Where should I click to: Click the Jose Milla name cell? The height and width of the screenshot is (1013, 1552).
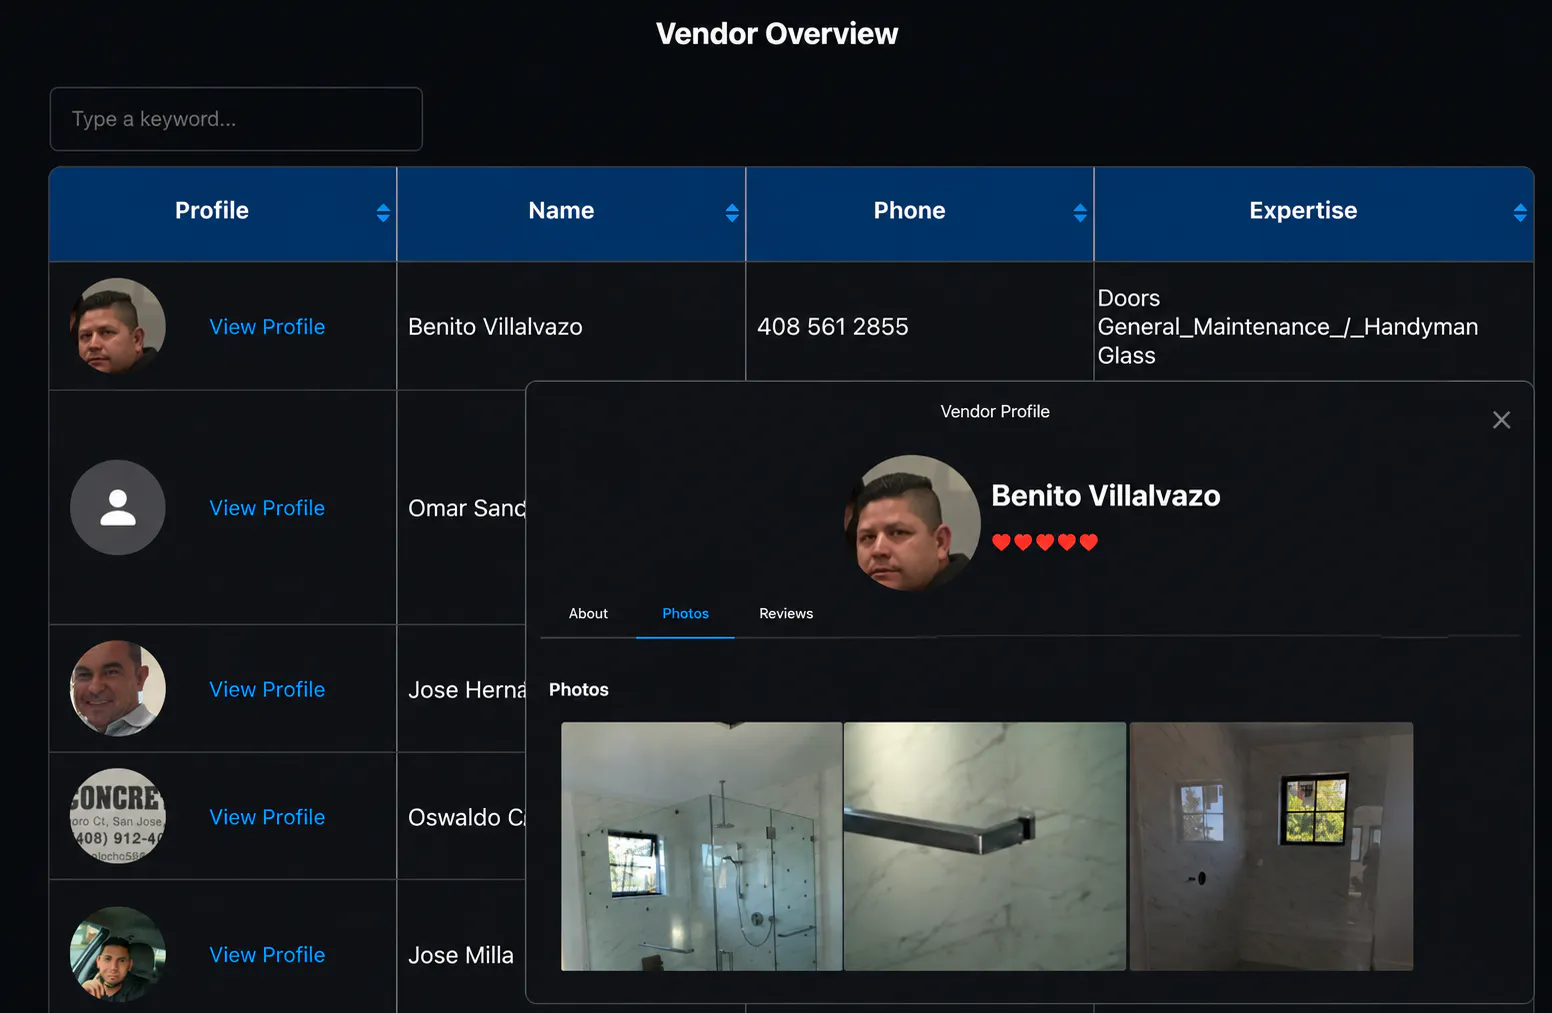[461, 955]
